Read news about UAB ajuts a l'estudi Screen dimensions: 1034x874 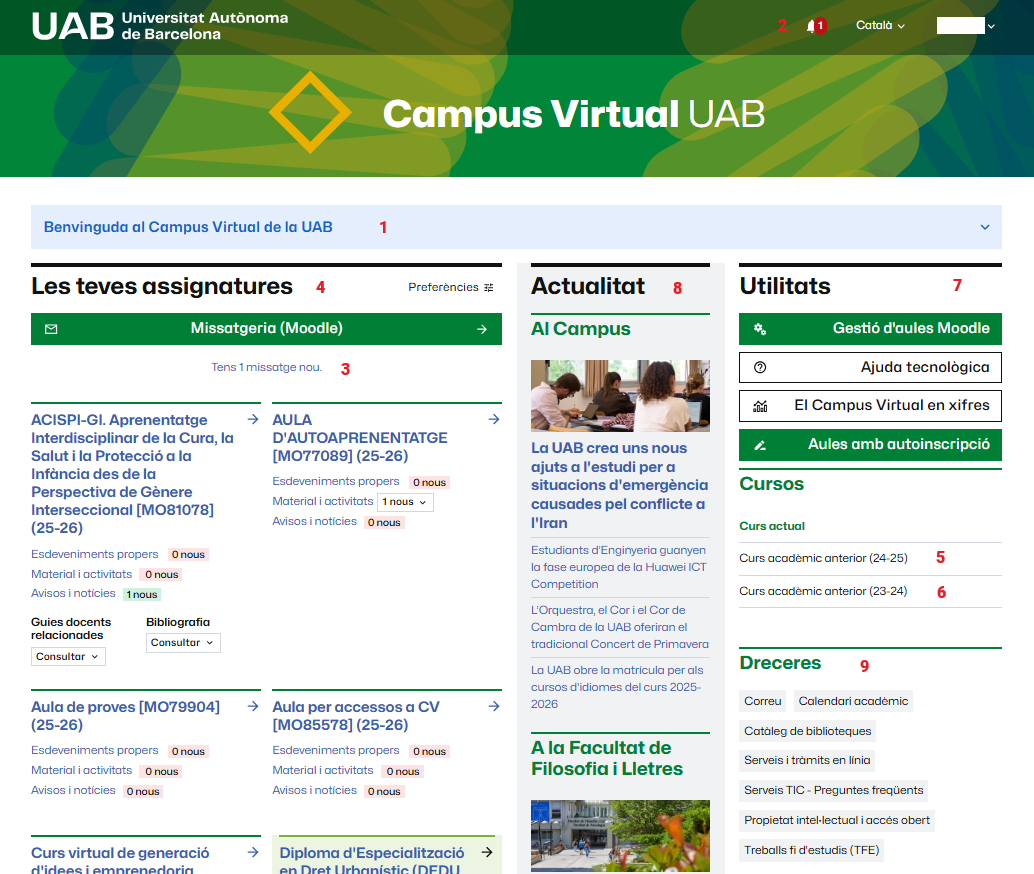tap(619, 485)
